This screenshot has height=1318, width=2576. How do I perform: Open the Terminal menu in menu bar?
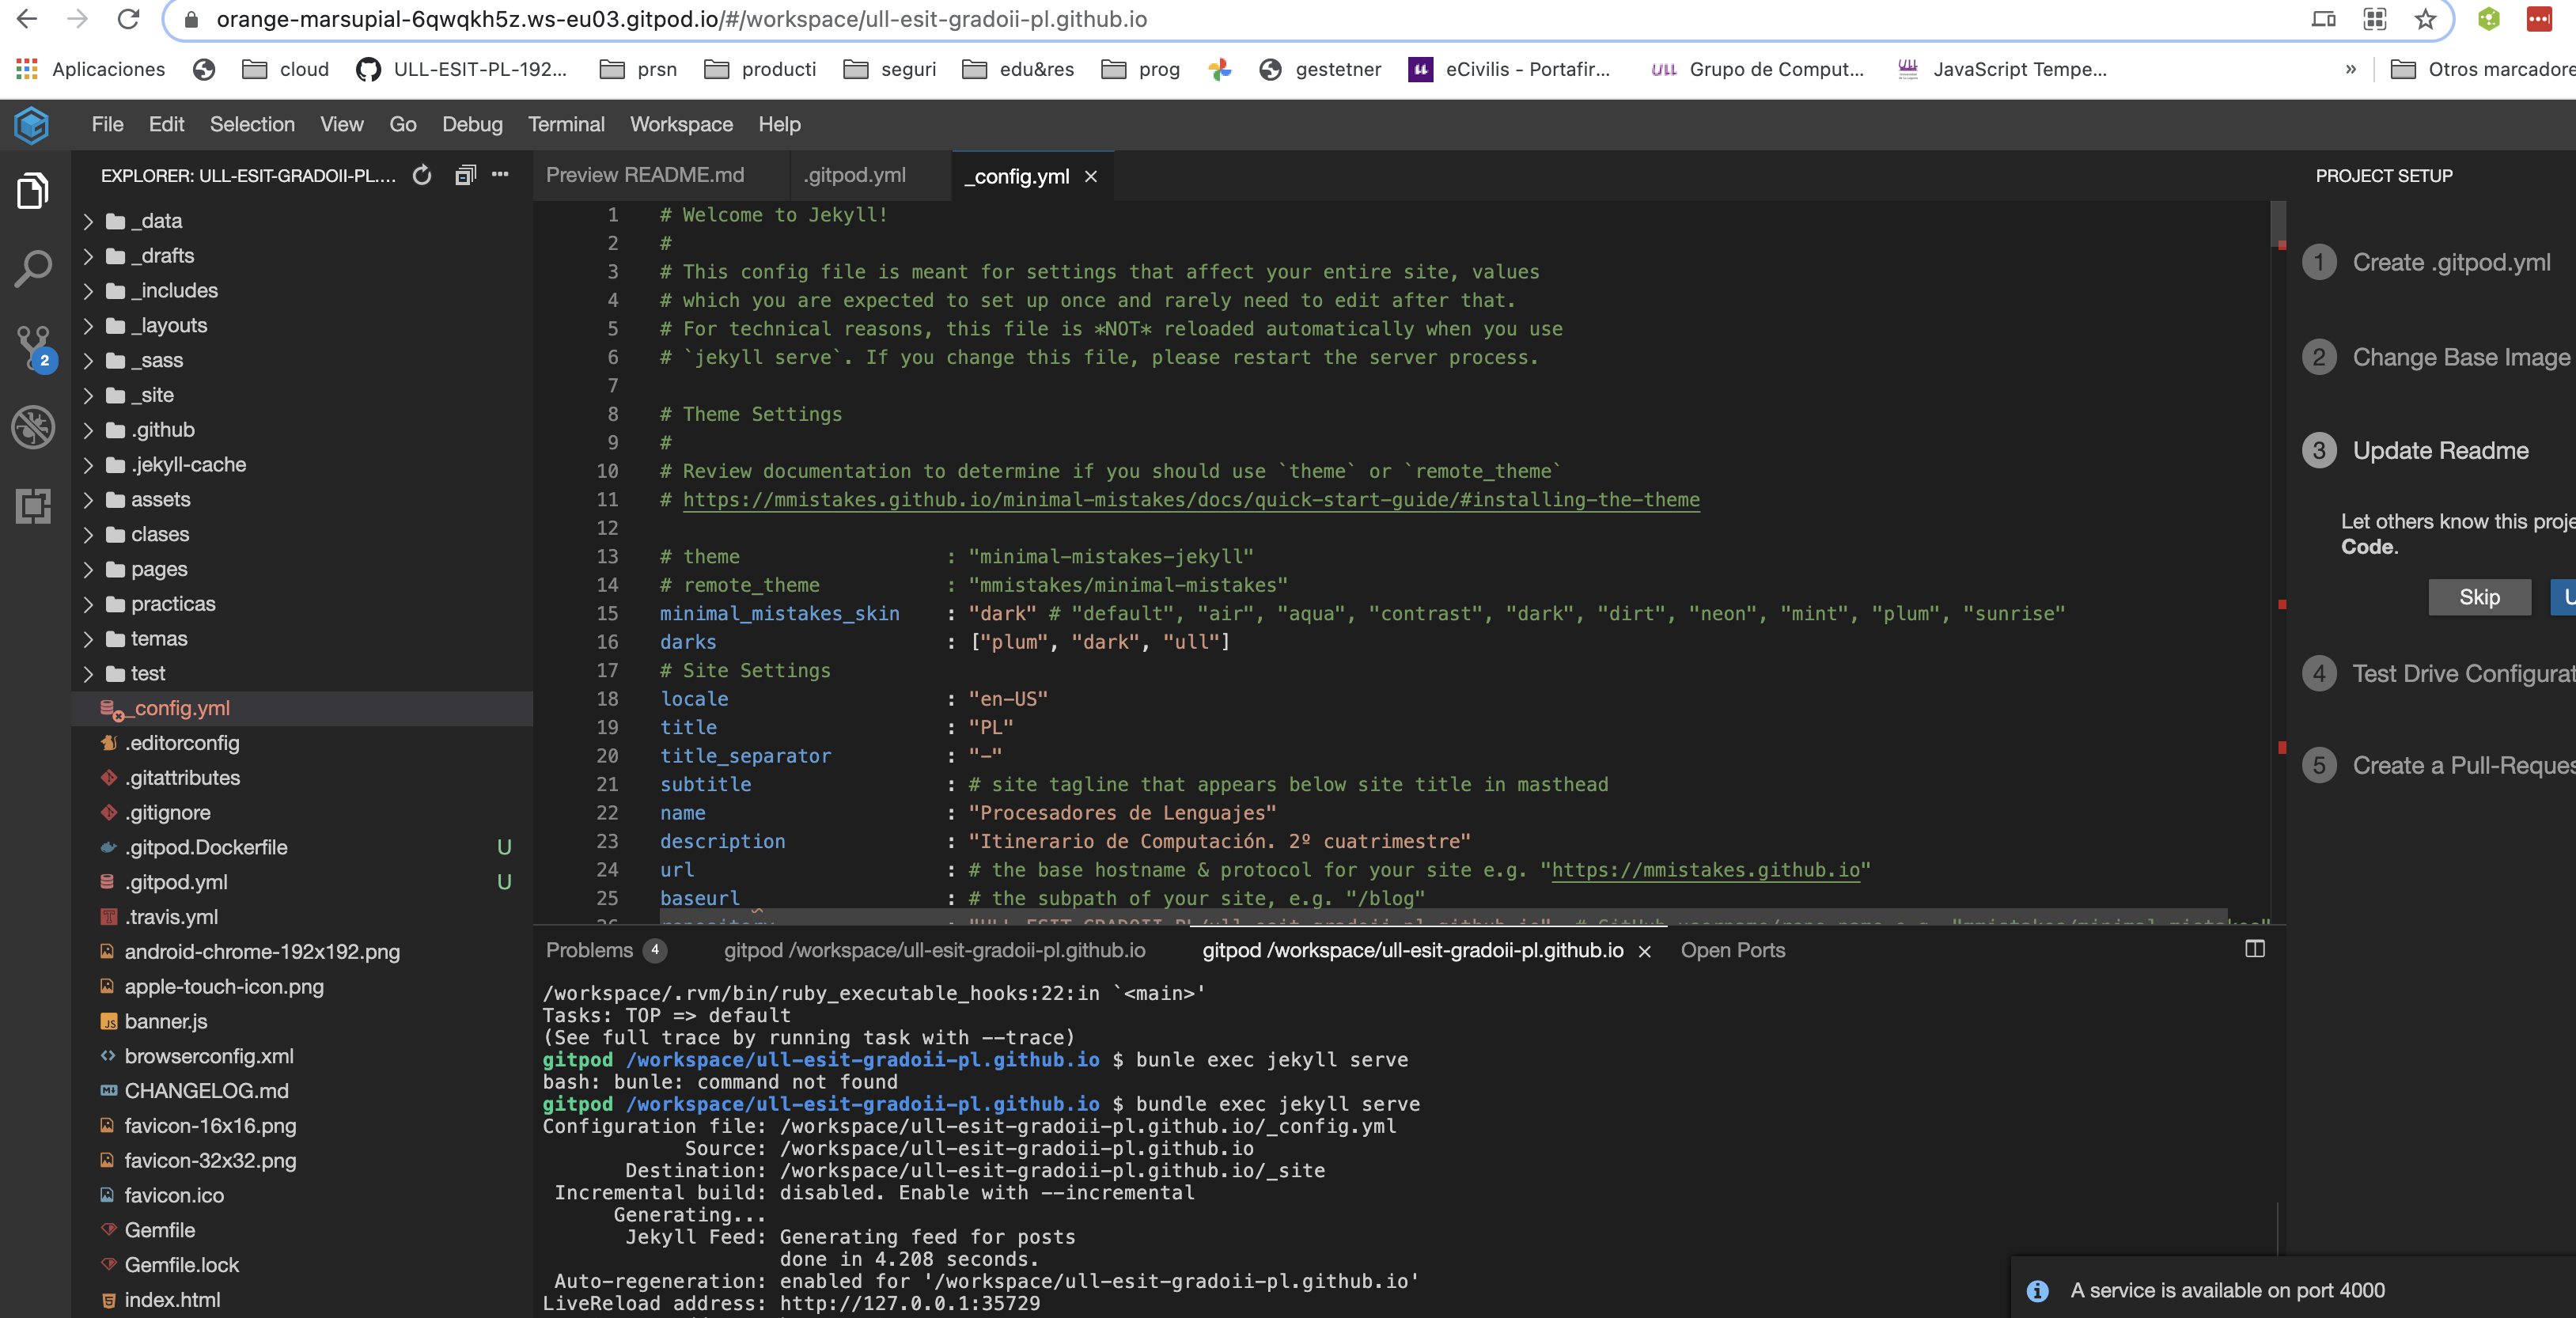566,123
